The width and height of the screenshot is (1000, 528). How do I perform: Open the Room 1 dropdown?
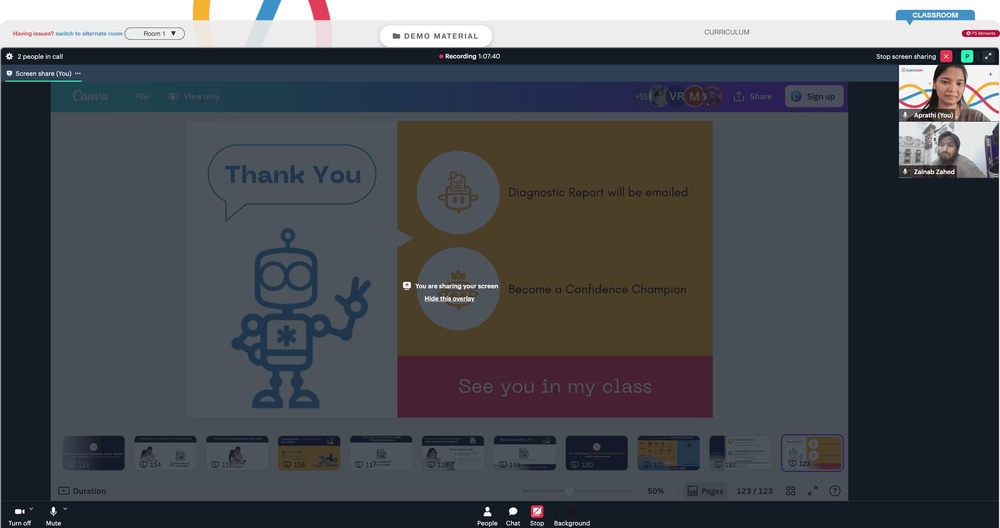[x=155, y=34]
